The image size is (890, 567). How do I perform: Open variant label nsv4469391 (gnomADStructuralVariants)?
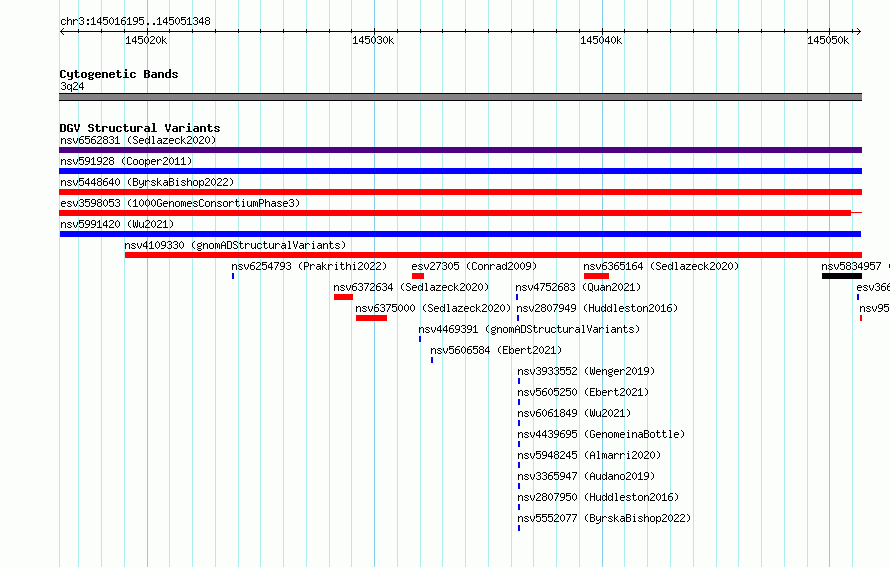[x=529, y=329]
